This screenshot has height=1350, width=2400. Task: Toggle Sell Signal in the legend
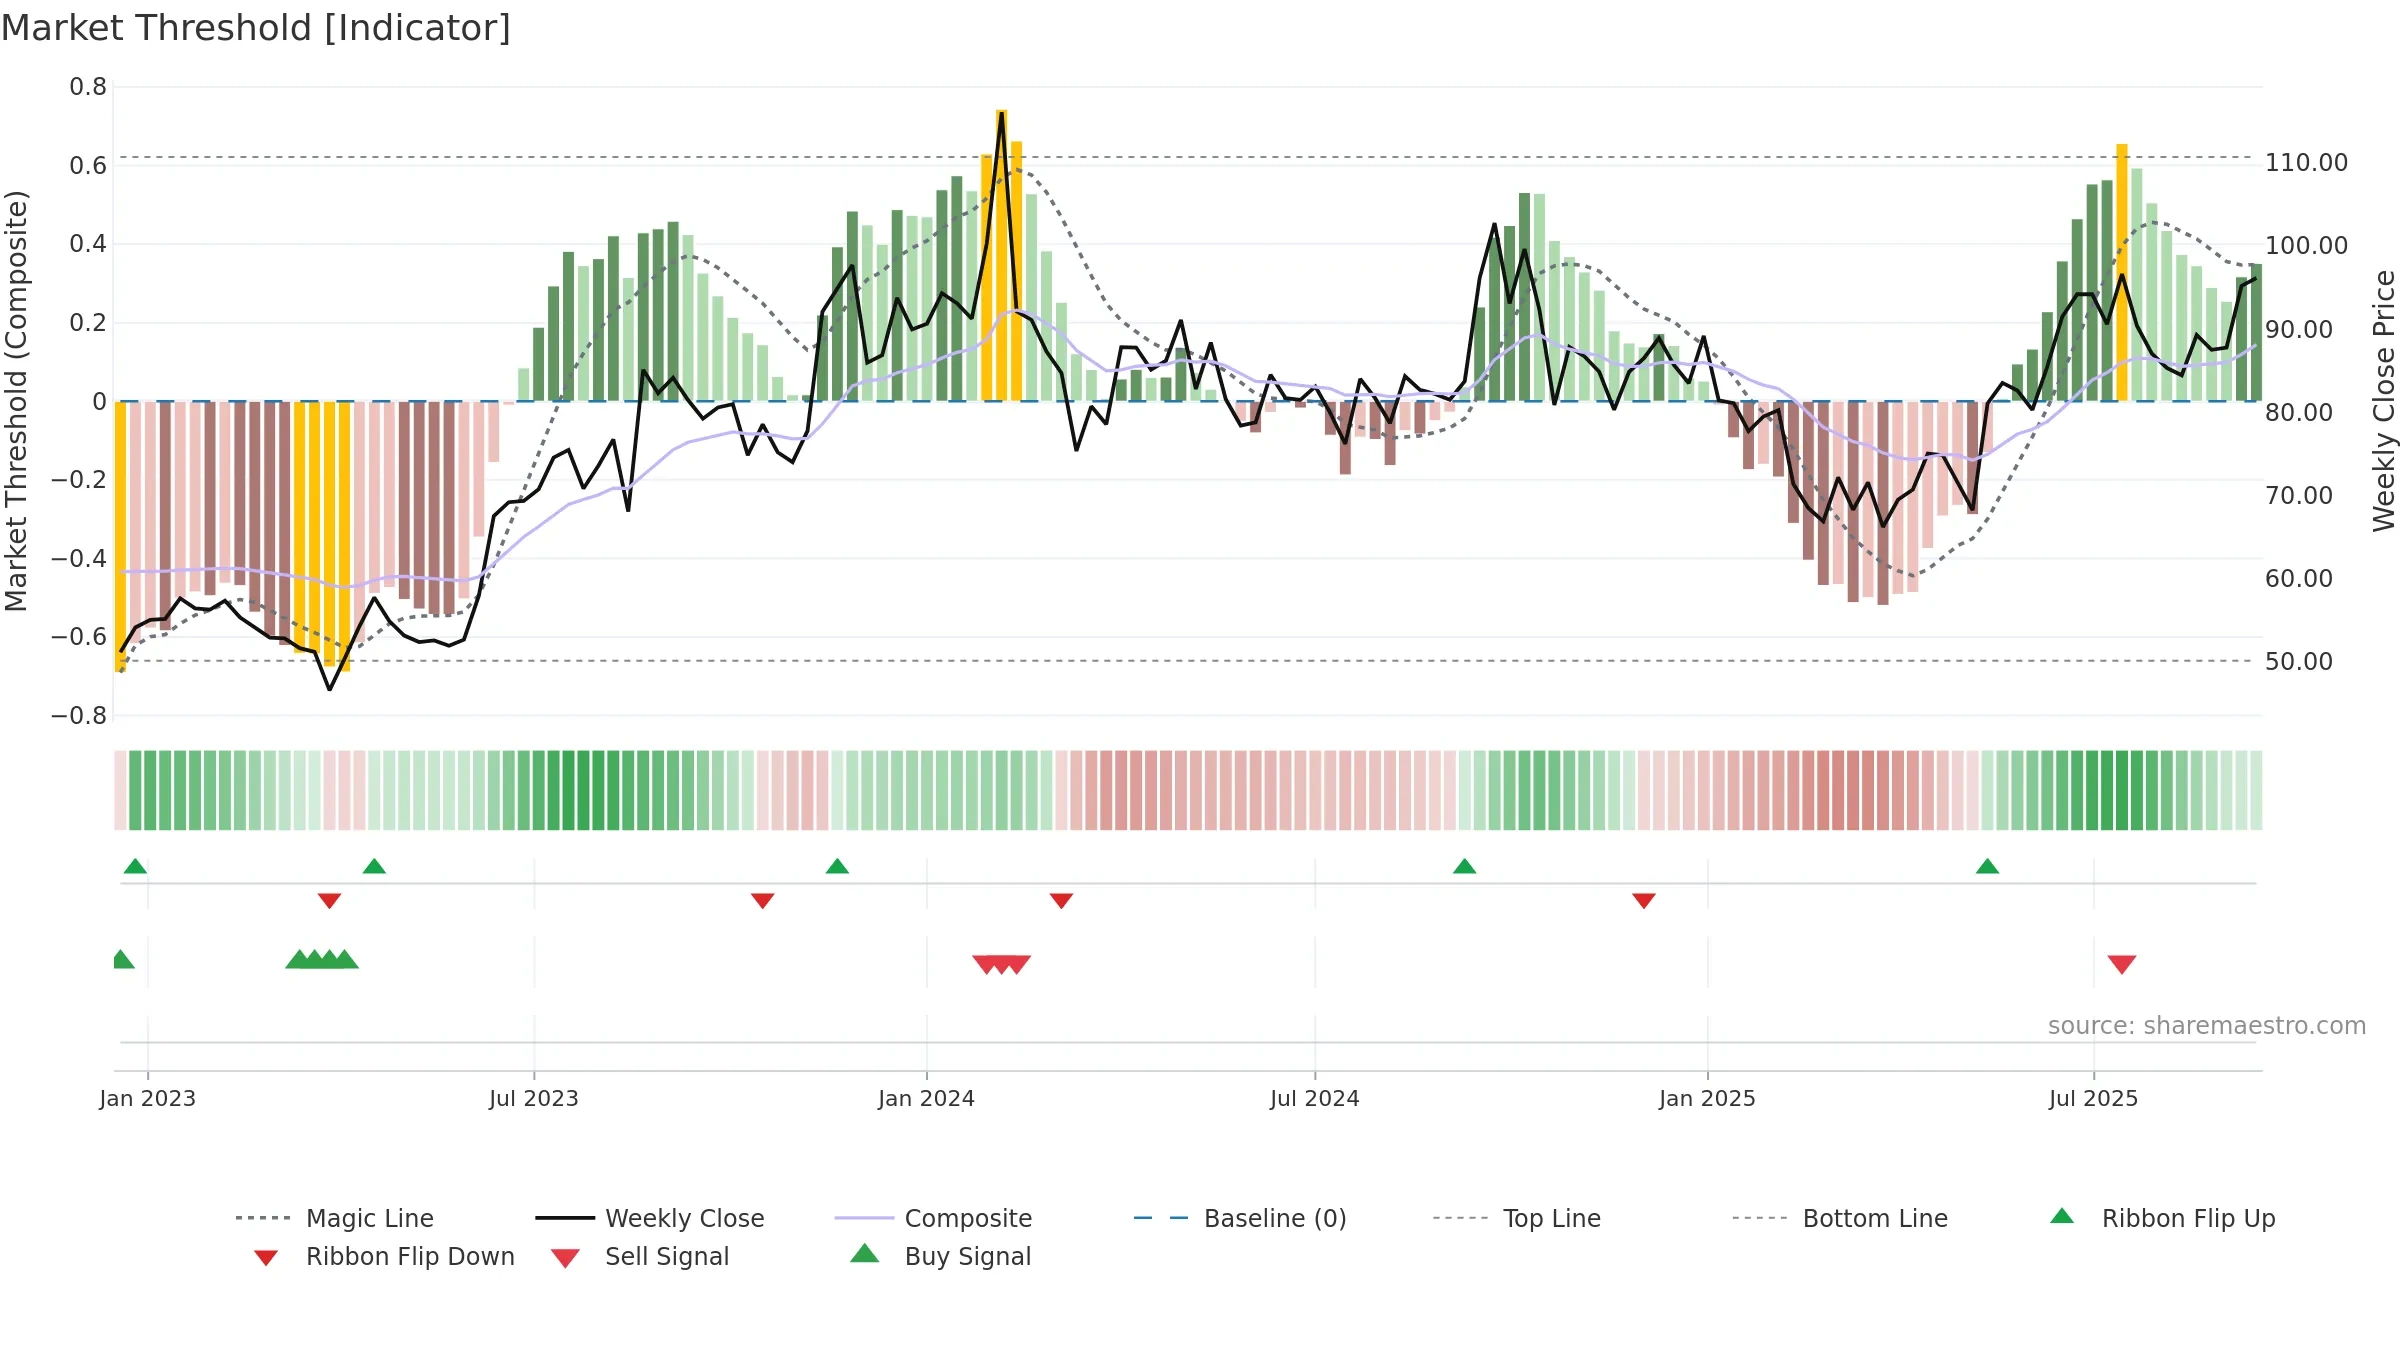(x=640, y=1256)
